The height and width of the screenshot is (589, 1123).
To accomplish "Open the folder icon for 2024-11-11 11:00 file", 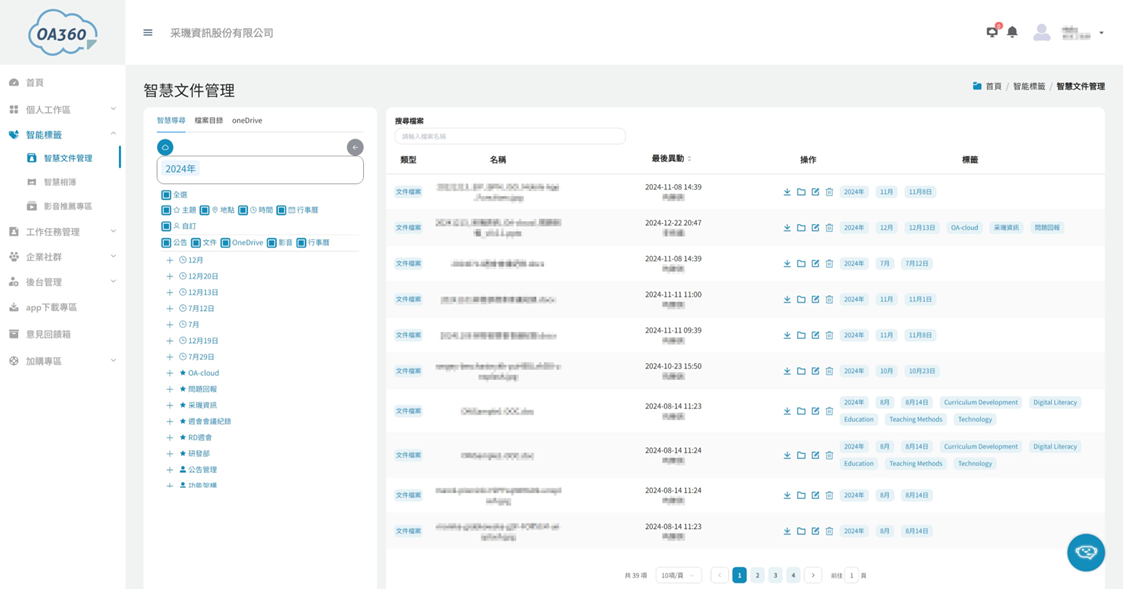I will [x=801, y=300].
